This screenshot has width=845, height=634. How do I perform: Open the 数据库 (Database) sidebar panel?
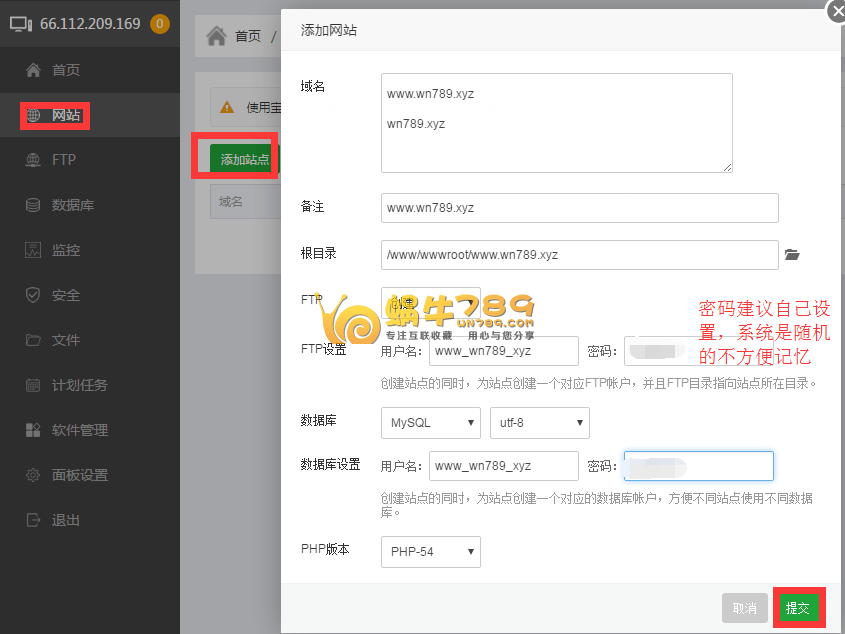(x=62, y=205)
